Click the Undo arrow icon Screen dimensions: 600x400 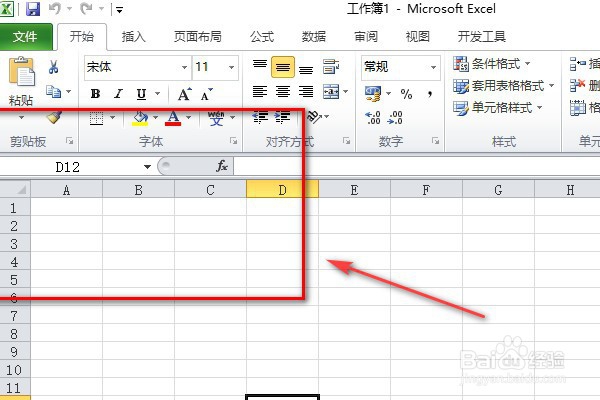(x=54, y=8)
